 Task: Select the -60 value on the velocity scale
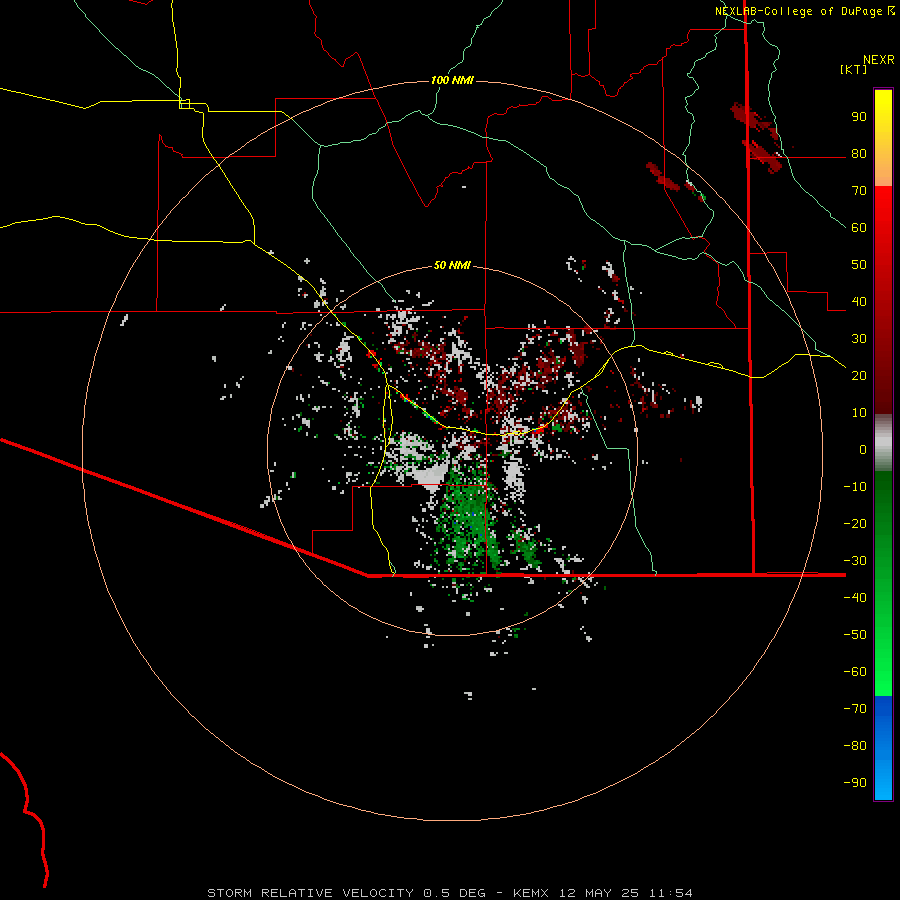855,672
